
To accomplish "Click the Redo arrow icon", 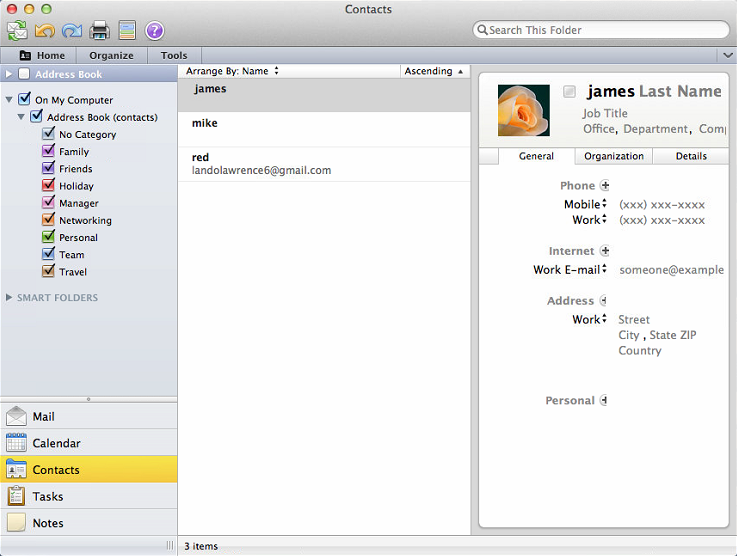I will [x=72, y=31].
